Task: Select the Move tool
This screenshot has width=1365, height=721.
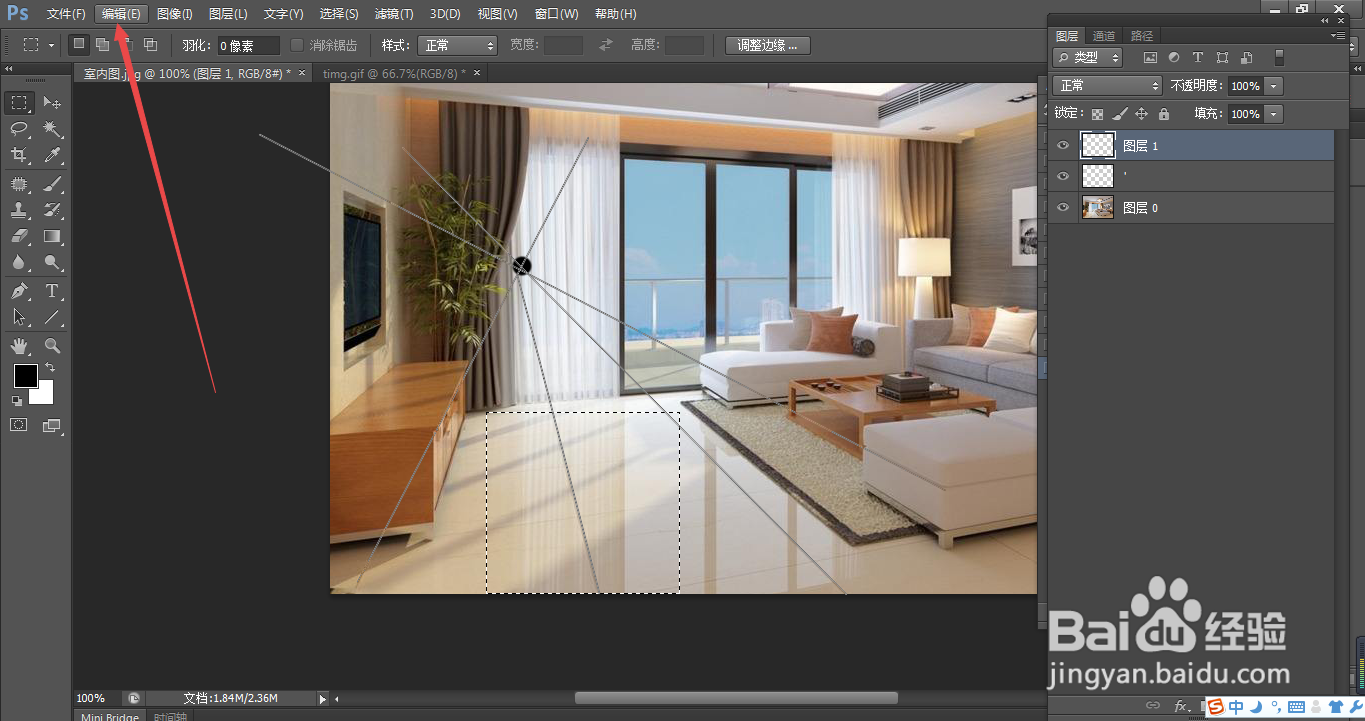Action: pos(52,103)
